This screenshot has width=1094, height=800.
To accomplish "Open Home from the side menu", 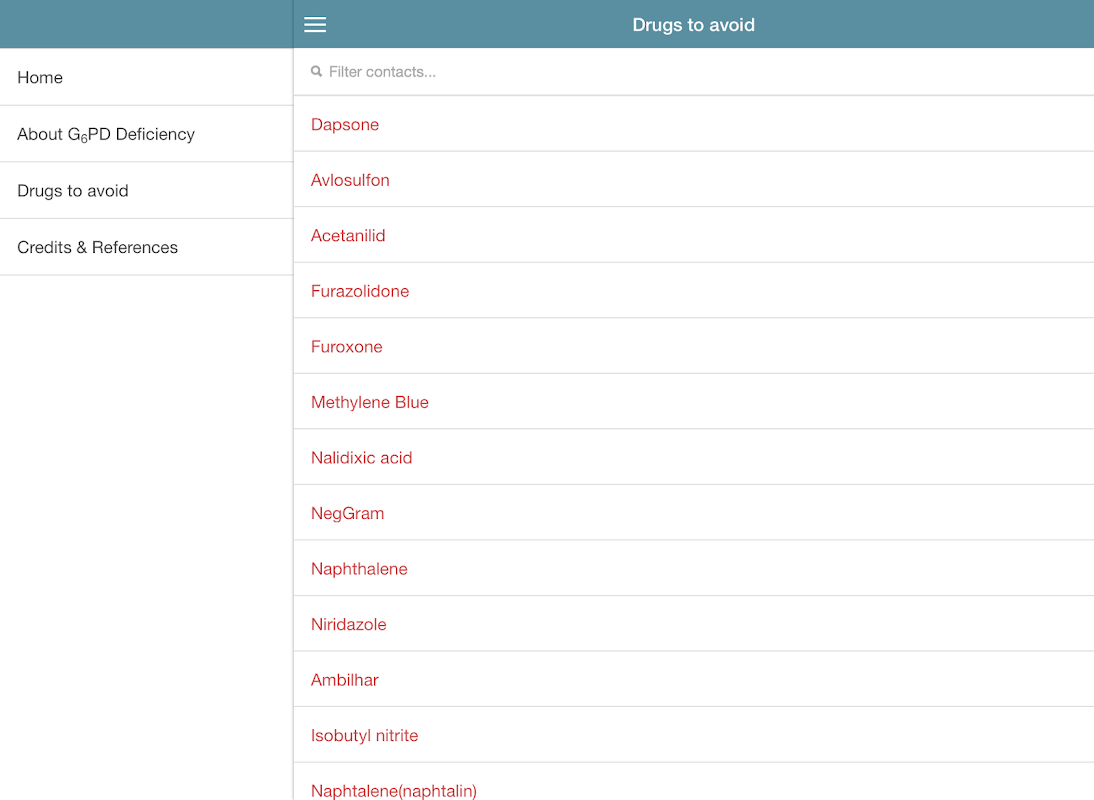I will click(40, 78).
